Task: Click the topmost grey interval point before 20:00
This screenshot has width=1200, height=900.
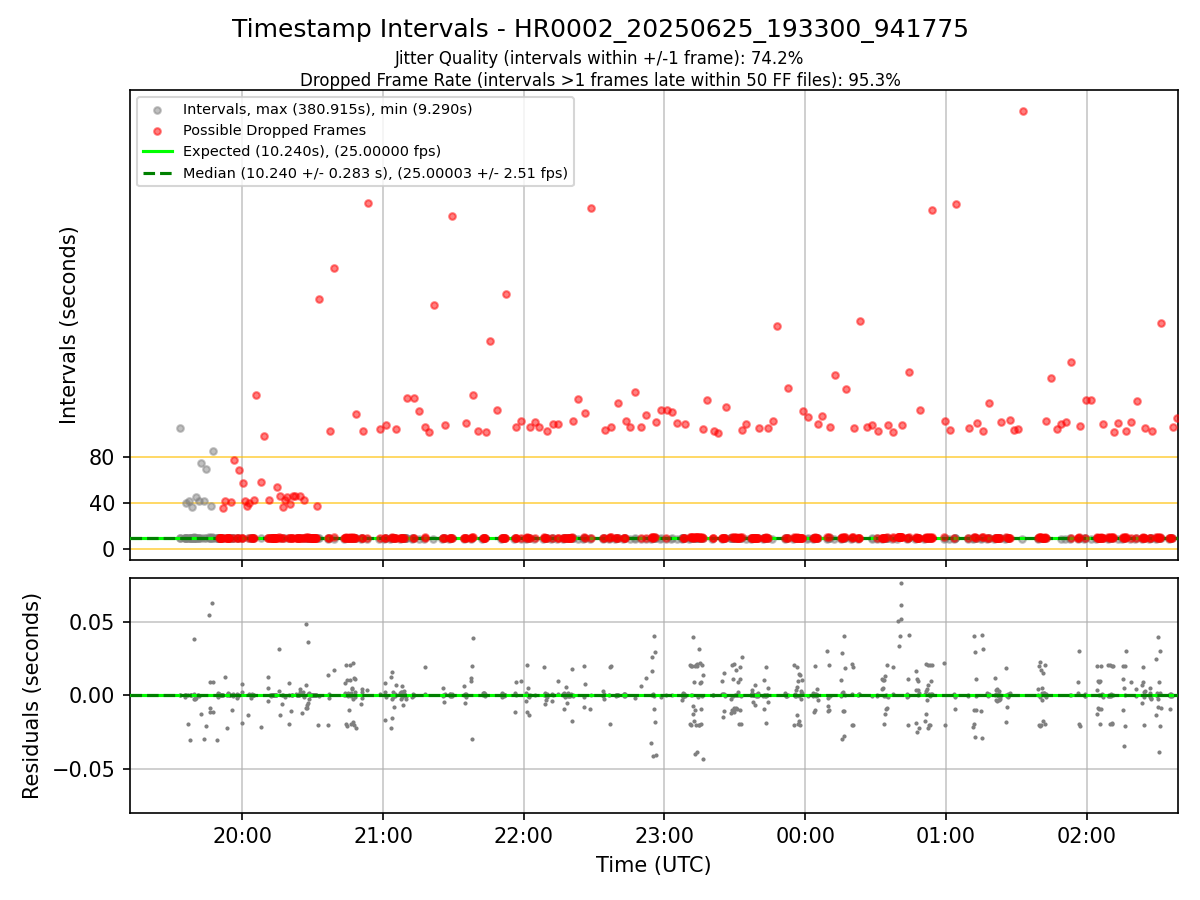Action: (x=180, y=428)
